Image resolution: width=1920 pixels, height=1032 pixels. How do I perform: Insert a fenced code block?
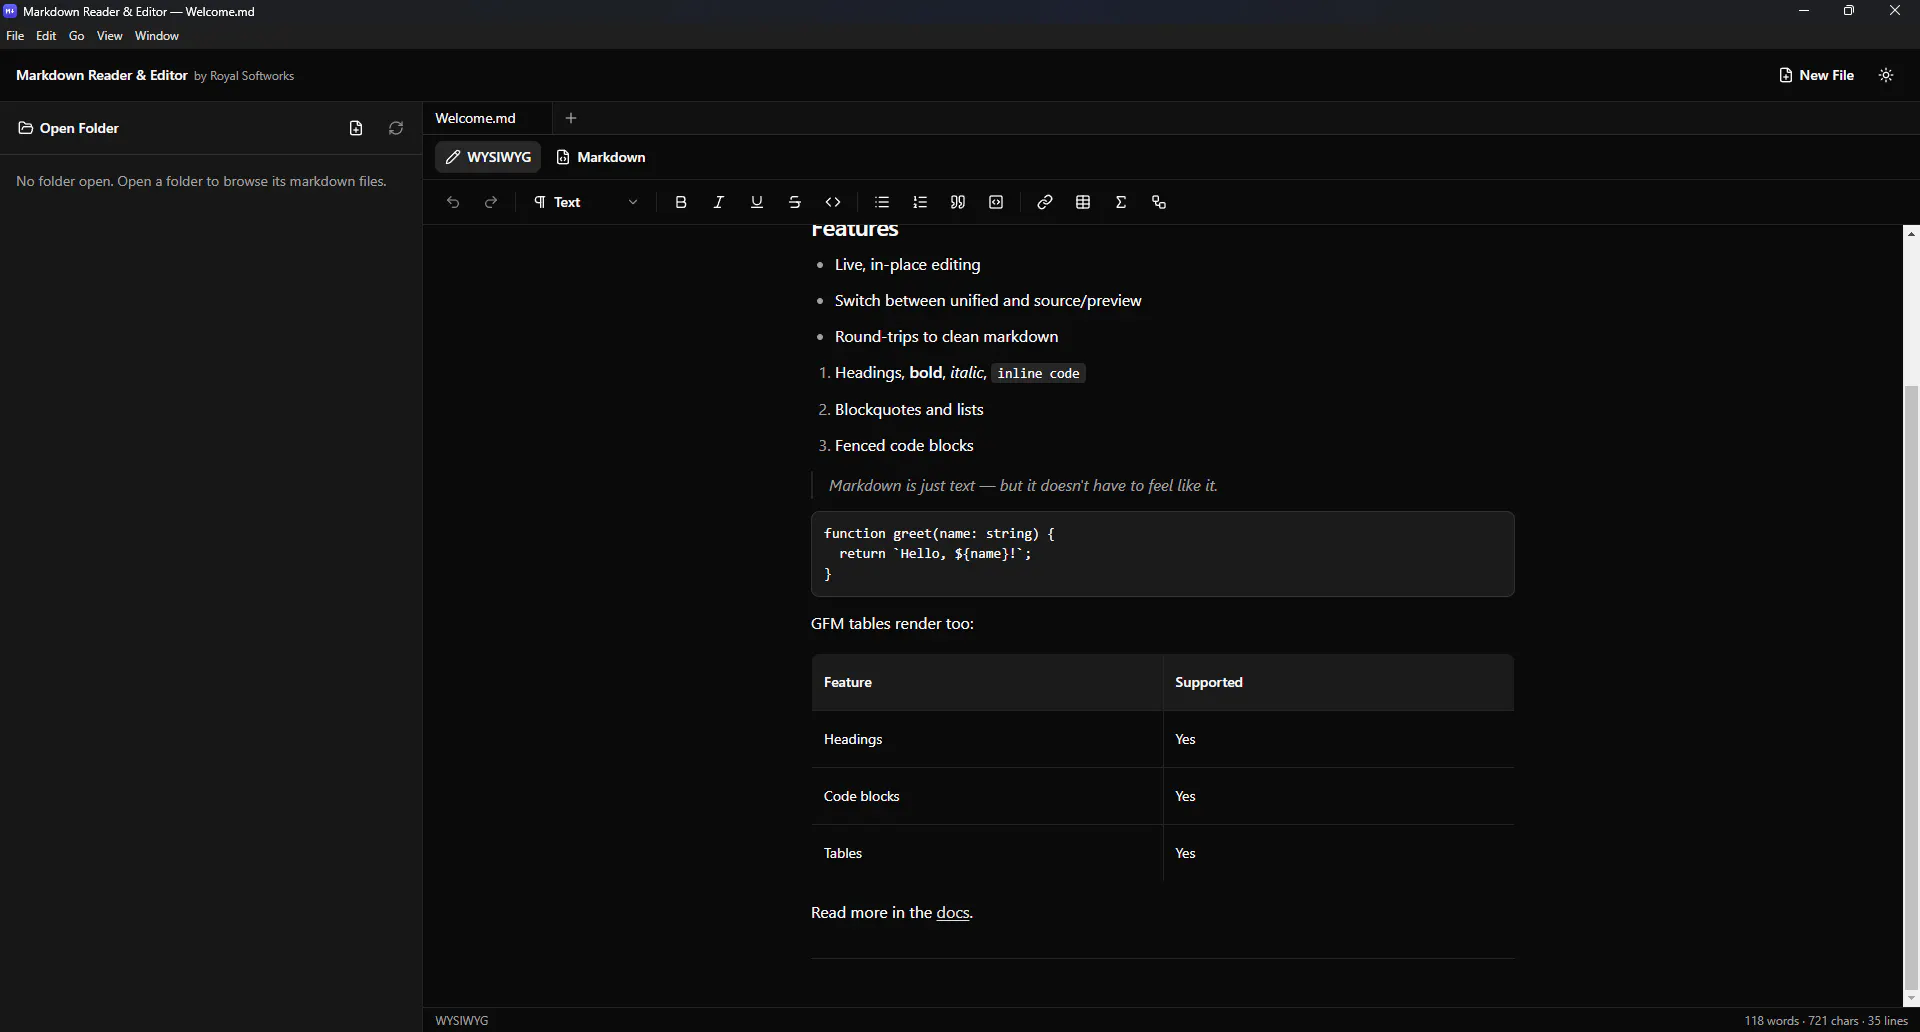pyautogui.click(x=996, y=203)
